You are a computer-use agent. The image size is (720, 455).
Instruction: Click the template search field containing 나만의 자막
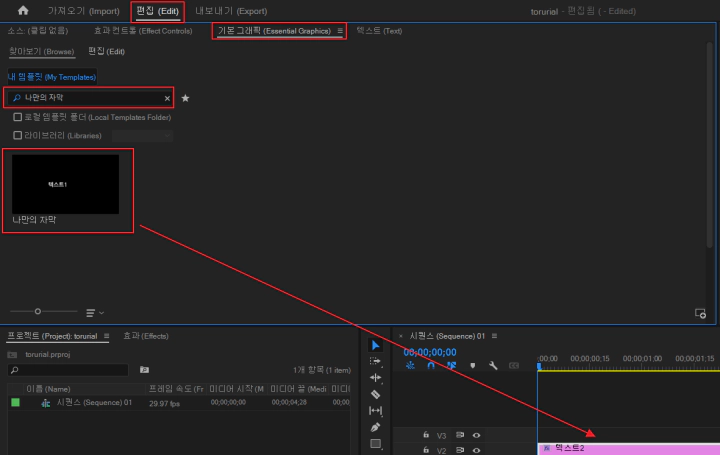89,98
